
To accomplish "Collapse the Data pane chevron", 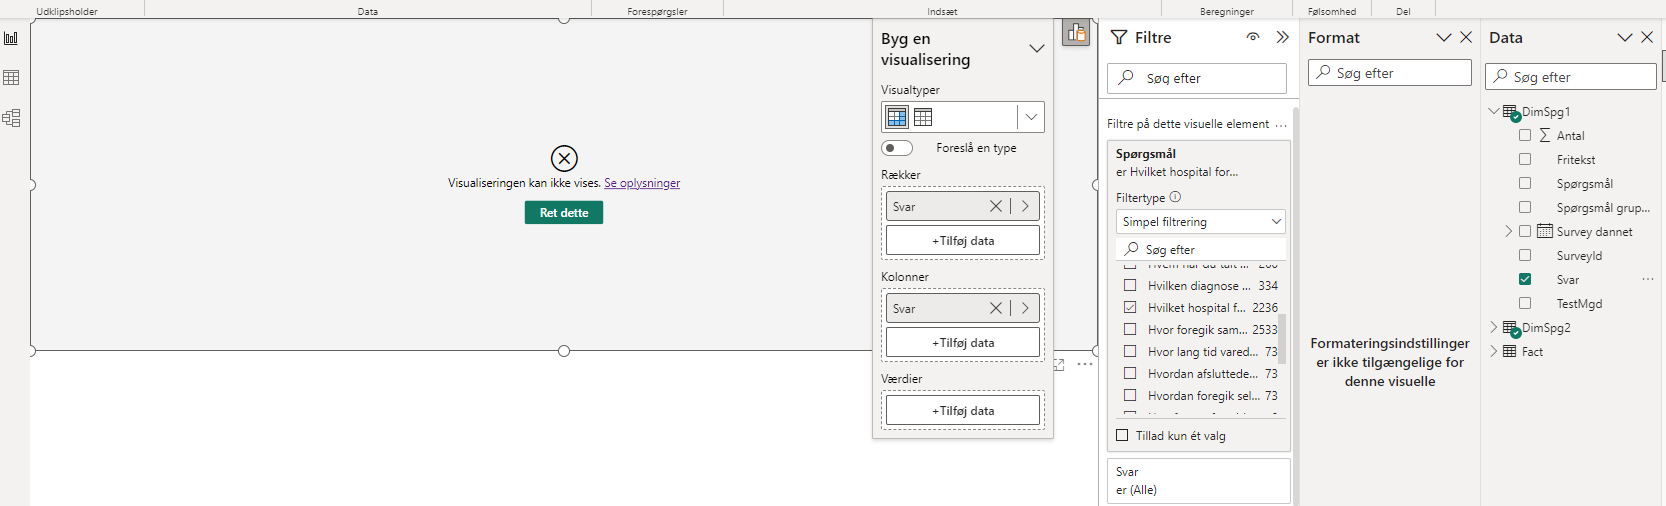I will tap(1624, 37).
